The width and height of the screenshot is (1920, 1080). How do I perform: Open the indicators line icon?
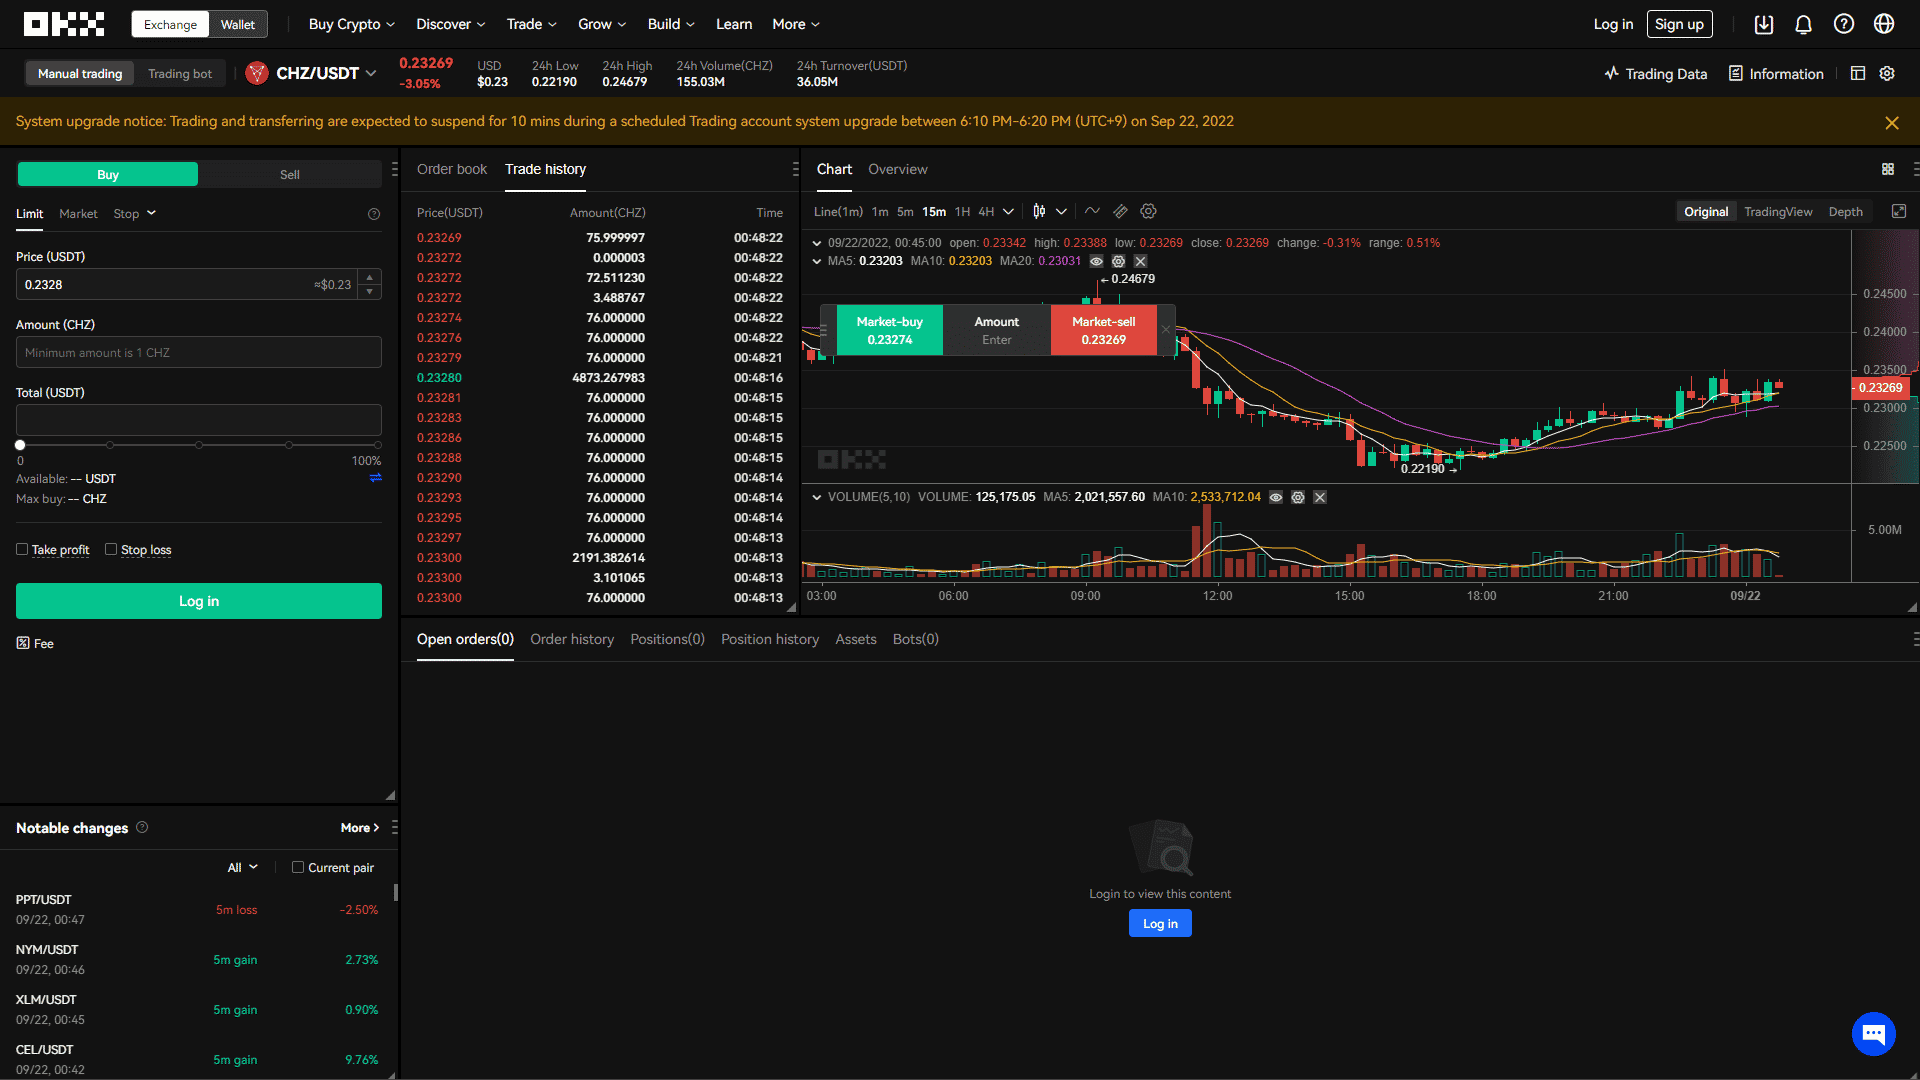[1092, 211]
